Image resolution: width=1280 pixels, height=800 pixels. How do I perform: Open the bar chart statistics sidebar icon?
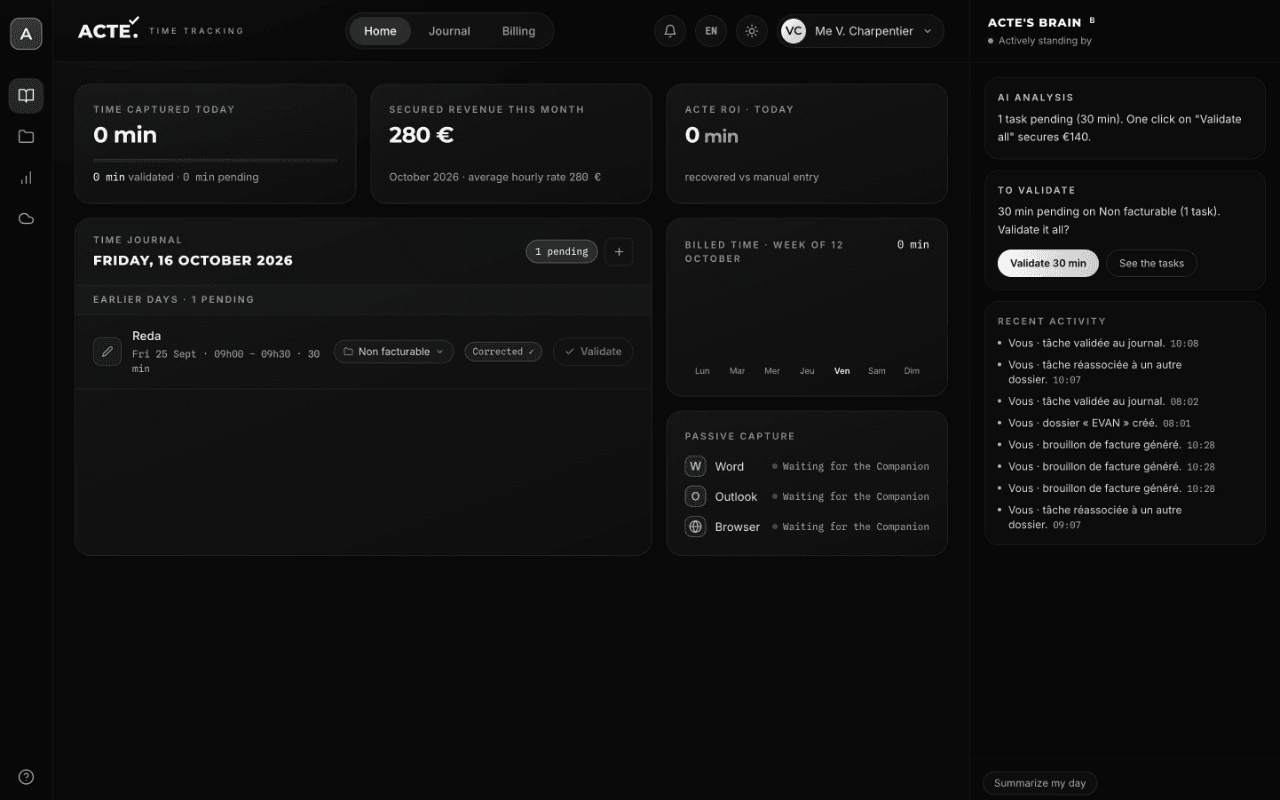(x=26, y=178)
